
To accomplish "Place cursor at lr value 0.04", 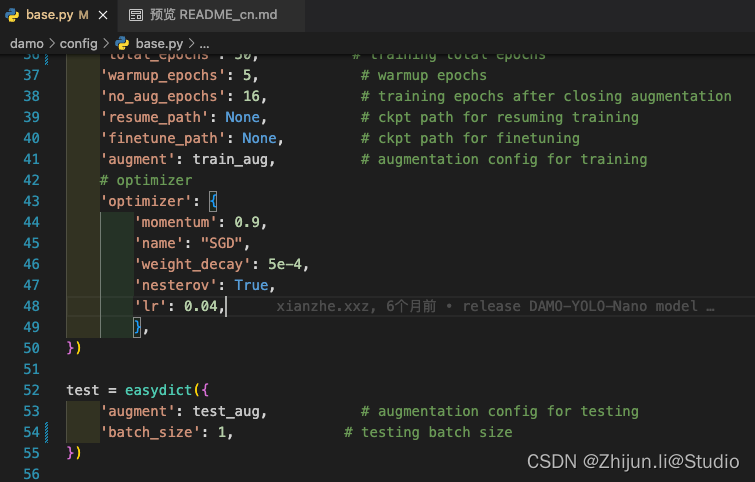I will click(201, 306).
